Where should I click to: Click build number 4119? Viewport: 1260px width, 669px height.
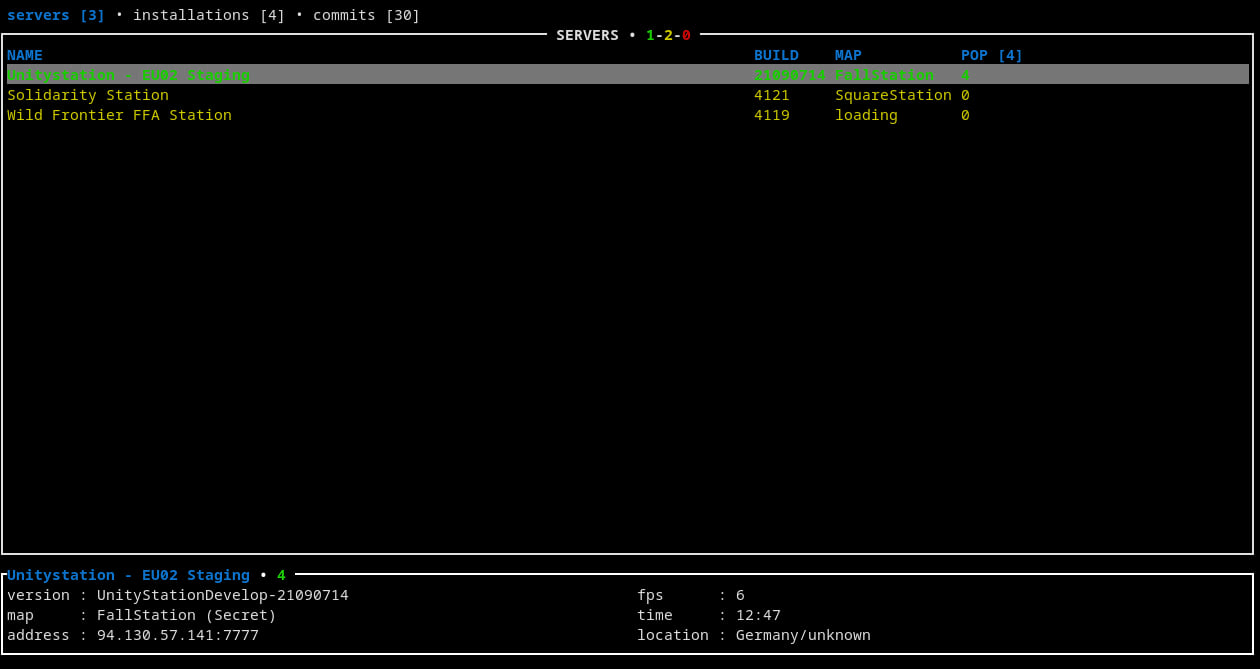772,115
